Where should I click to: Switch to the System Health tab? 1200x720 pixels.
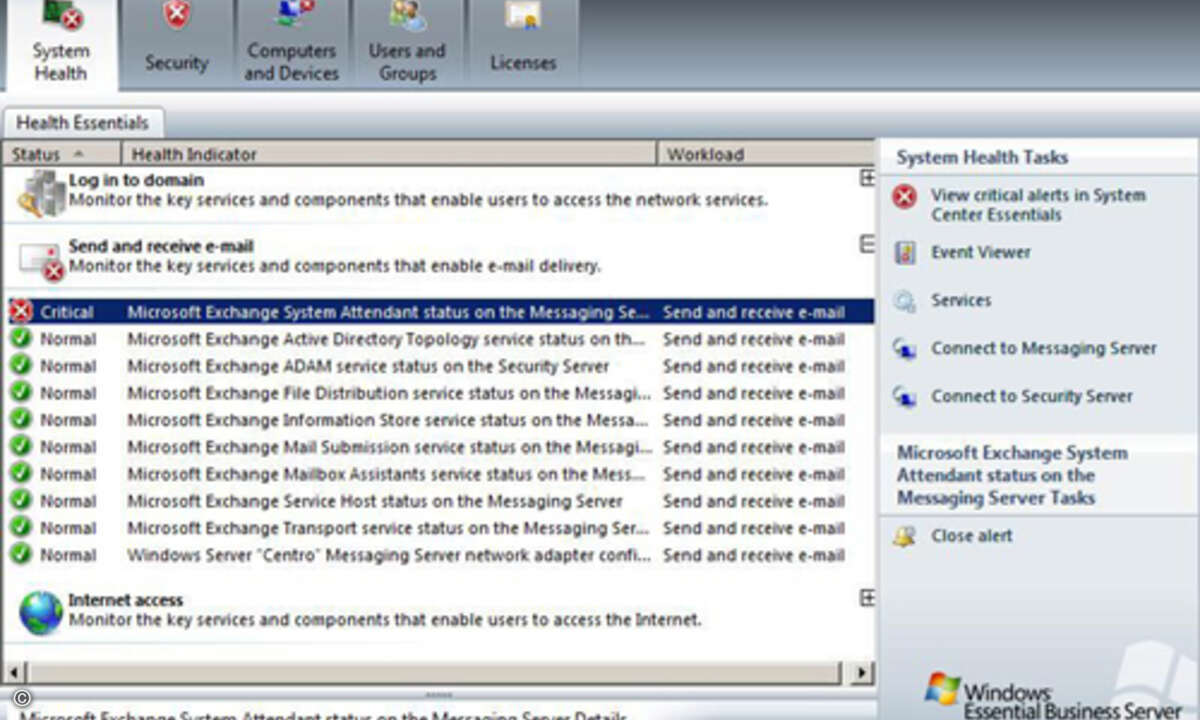[61, 45]
